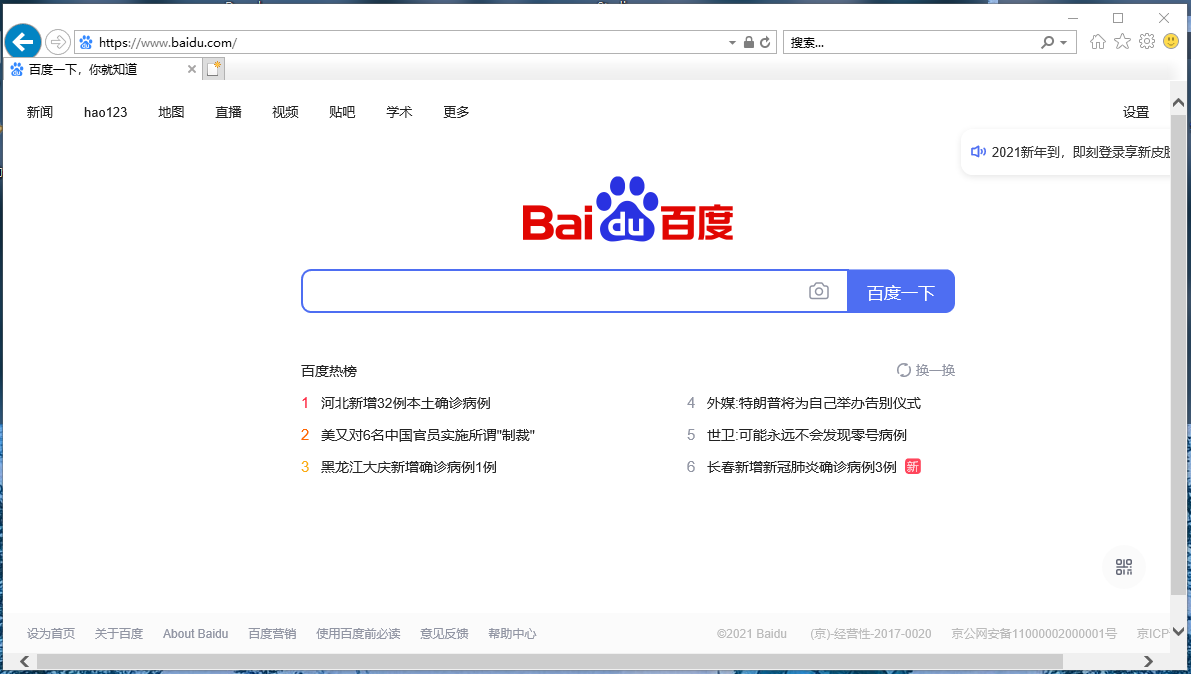The image size is (1191, 674).
Task: Click the 换一换 refresh icon
Action: pyautogui.click(x=904, y=370)
